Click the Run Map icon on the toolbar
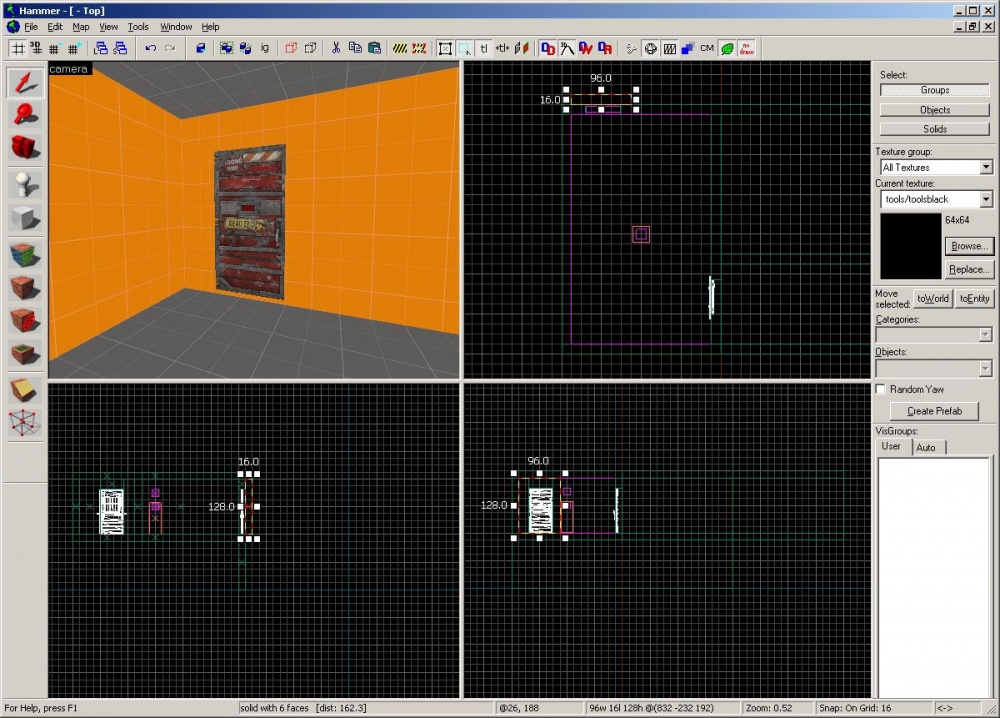Viewport: 1000px width, 718px height. [x=631, y=47]
